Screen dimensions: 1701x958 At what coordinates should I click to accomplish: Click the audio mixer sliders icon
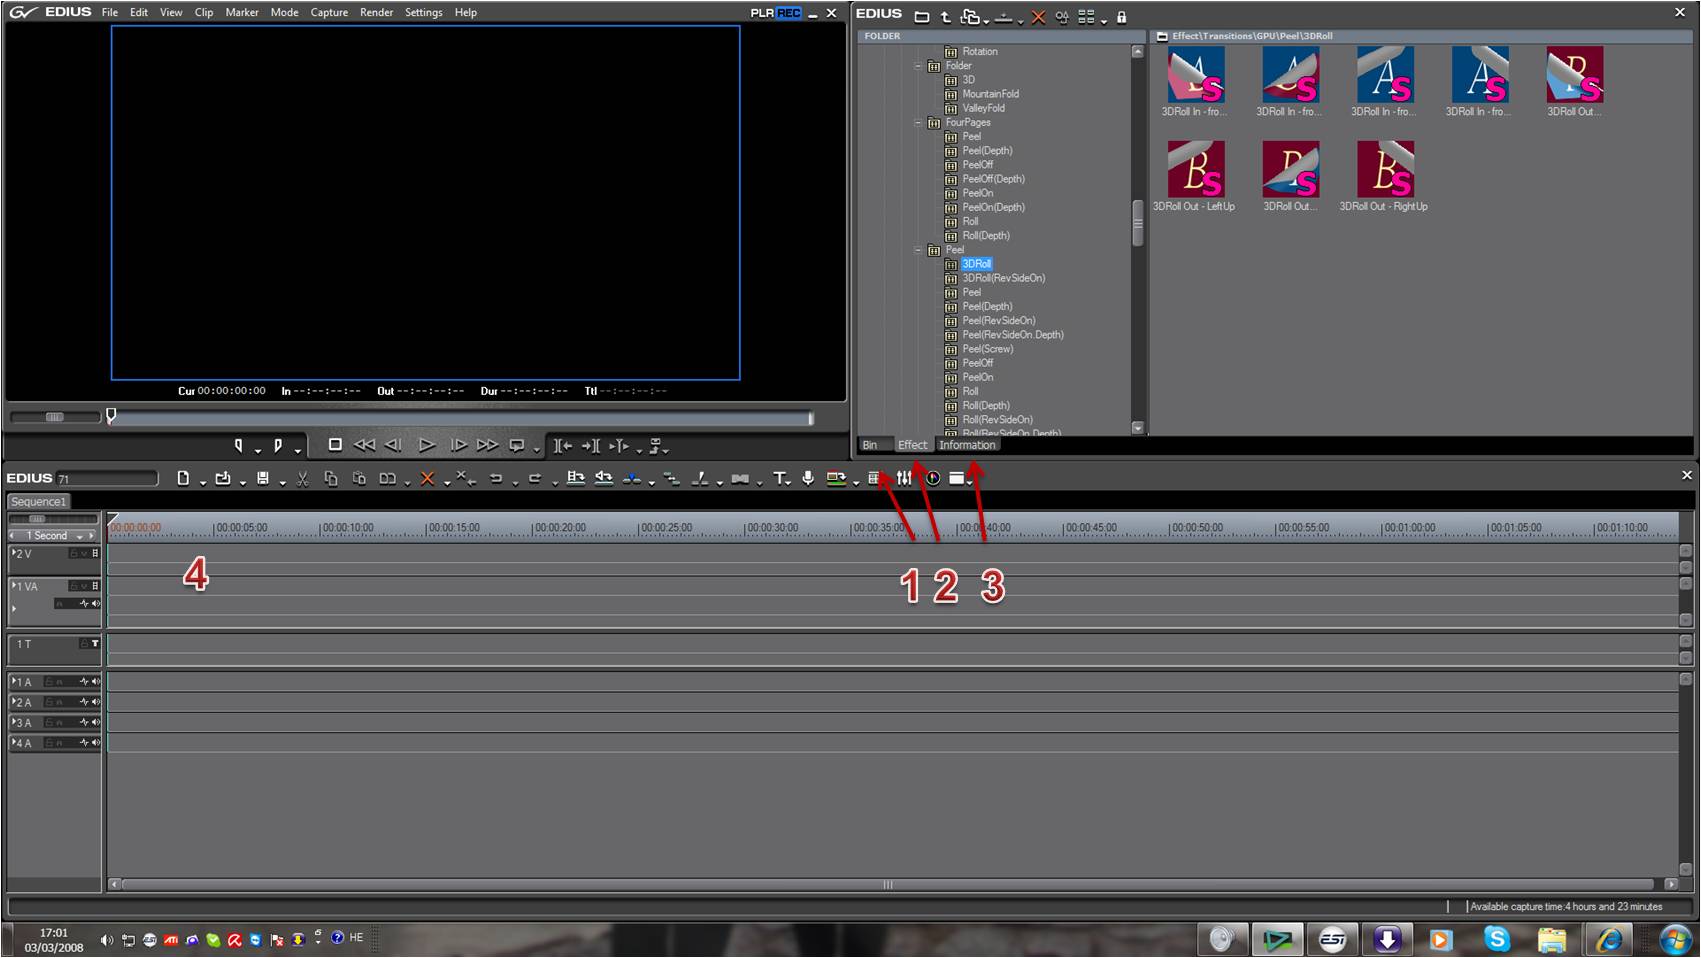pos(904,478)
